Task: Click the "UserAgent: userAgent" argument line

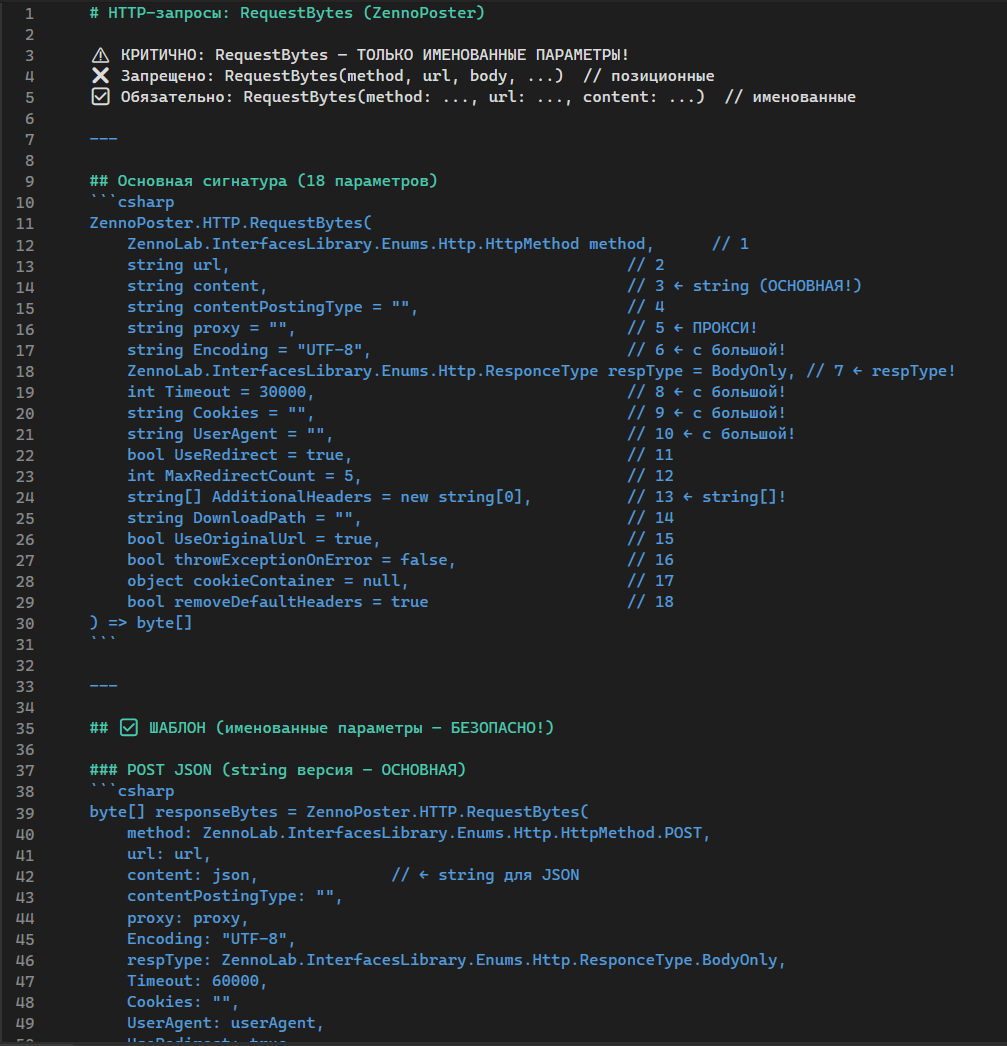Action: (225, 1022)
